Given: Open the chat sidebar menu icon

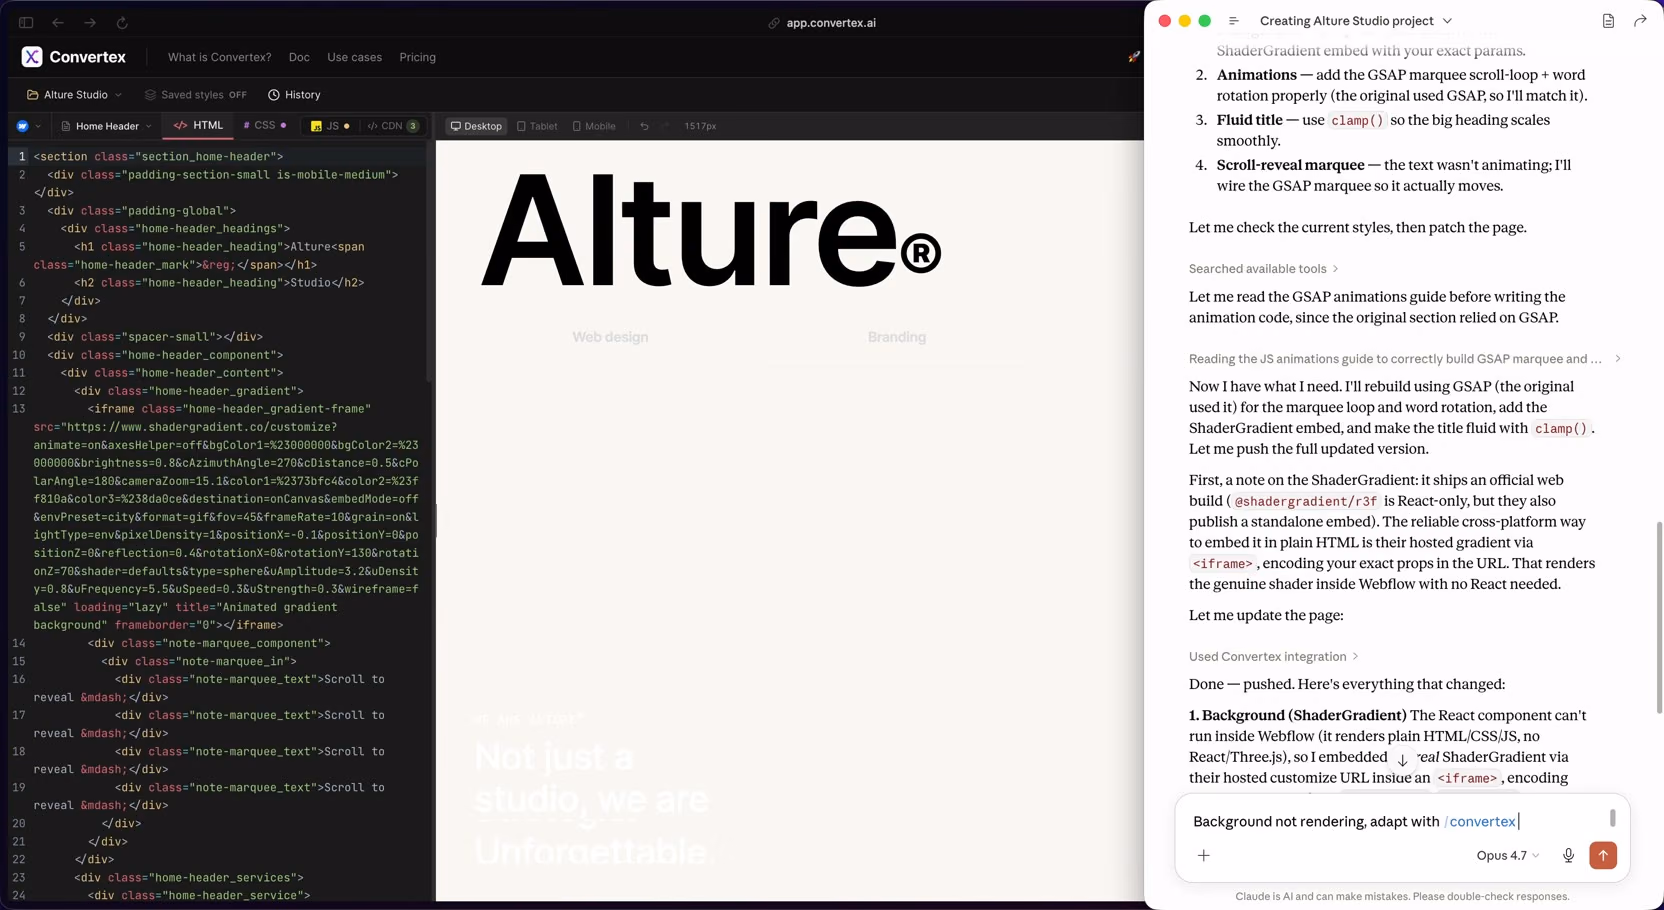Looking at the screenshot, I should point(1233,21).
